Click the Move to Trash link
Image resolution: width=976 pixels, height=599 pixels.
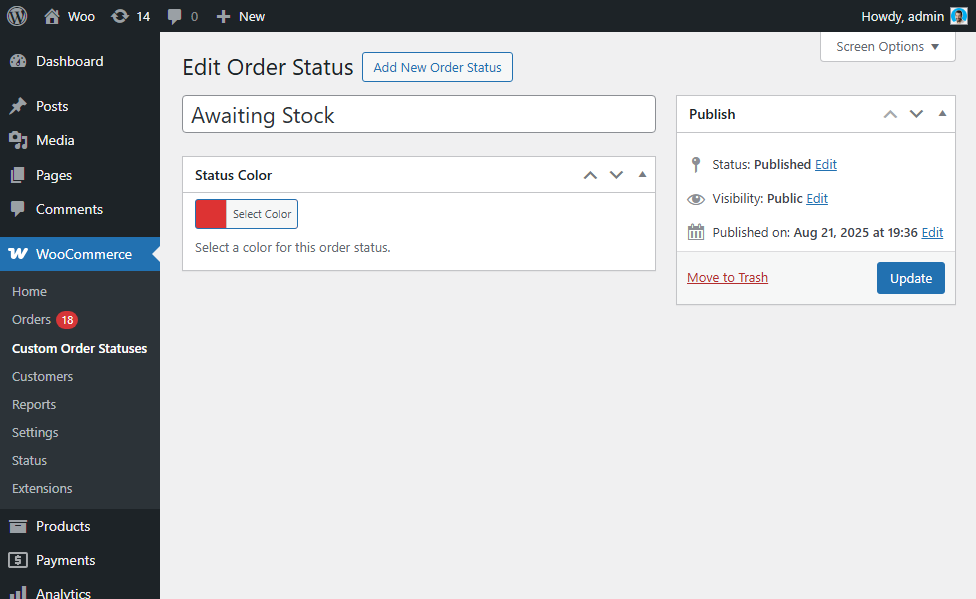[727, 278]
